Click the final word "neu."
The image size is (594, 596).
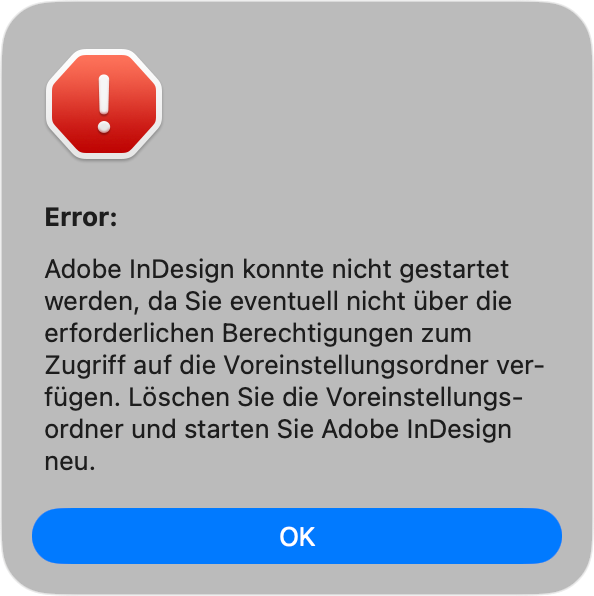click(70, 462)
